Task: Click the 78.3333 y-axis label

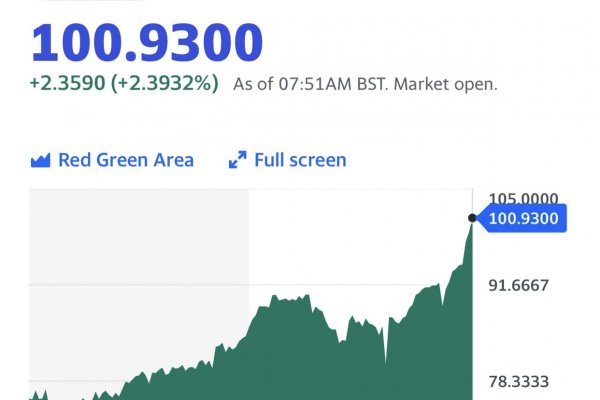Action: tap(519, 381)
